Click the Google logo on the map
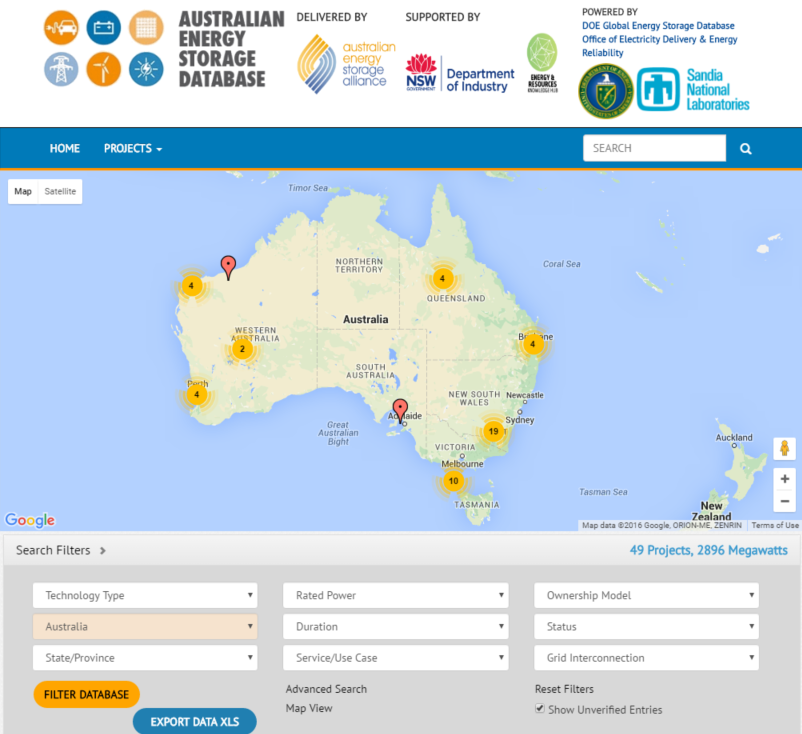This screenshot has height=734, width=802. coord(30,520)
